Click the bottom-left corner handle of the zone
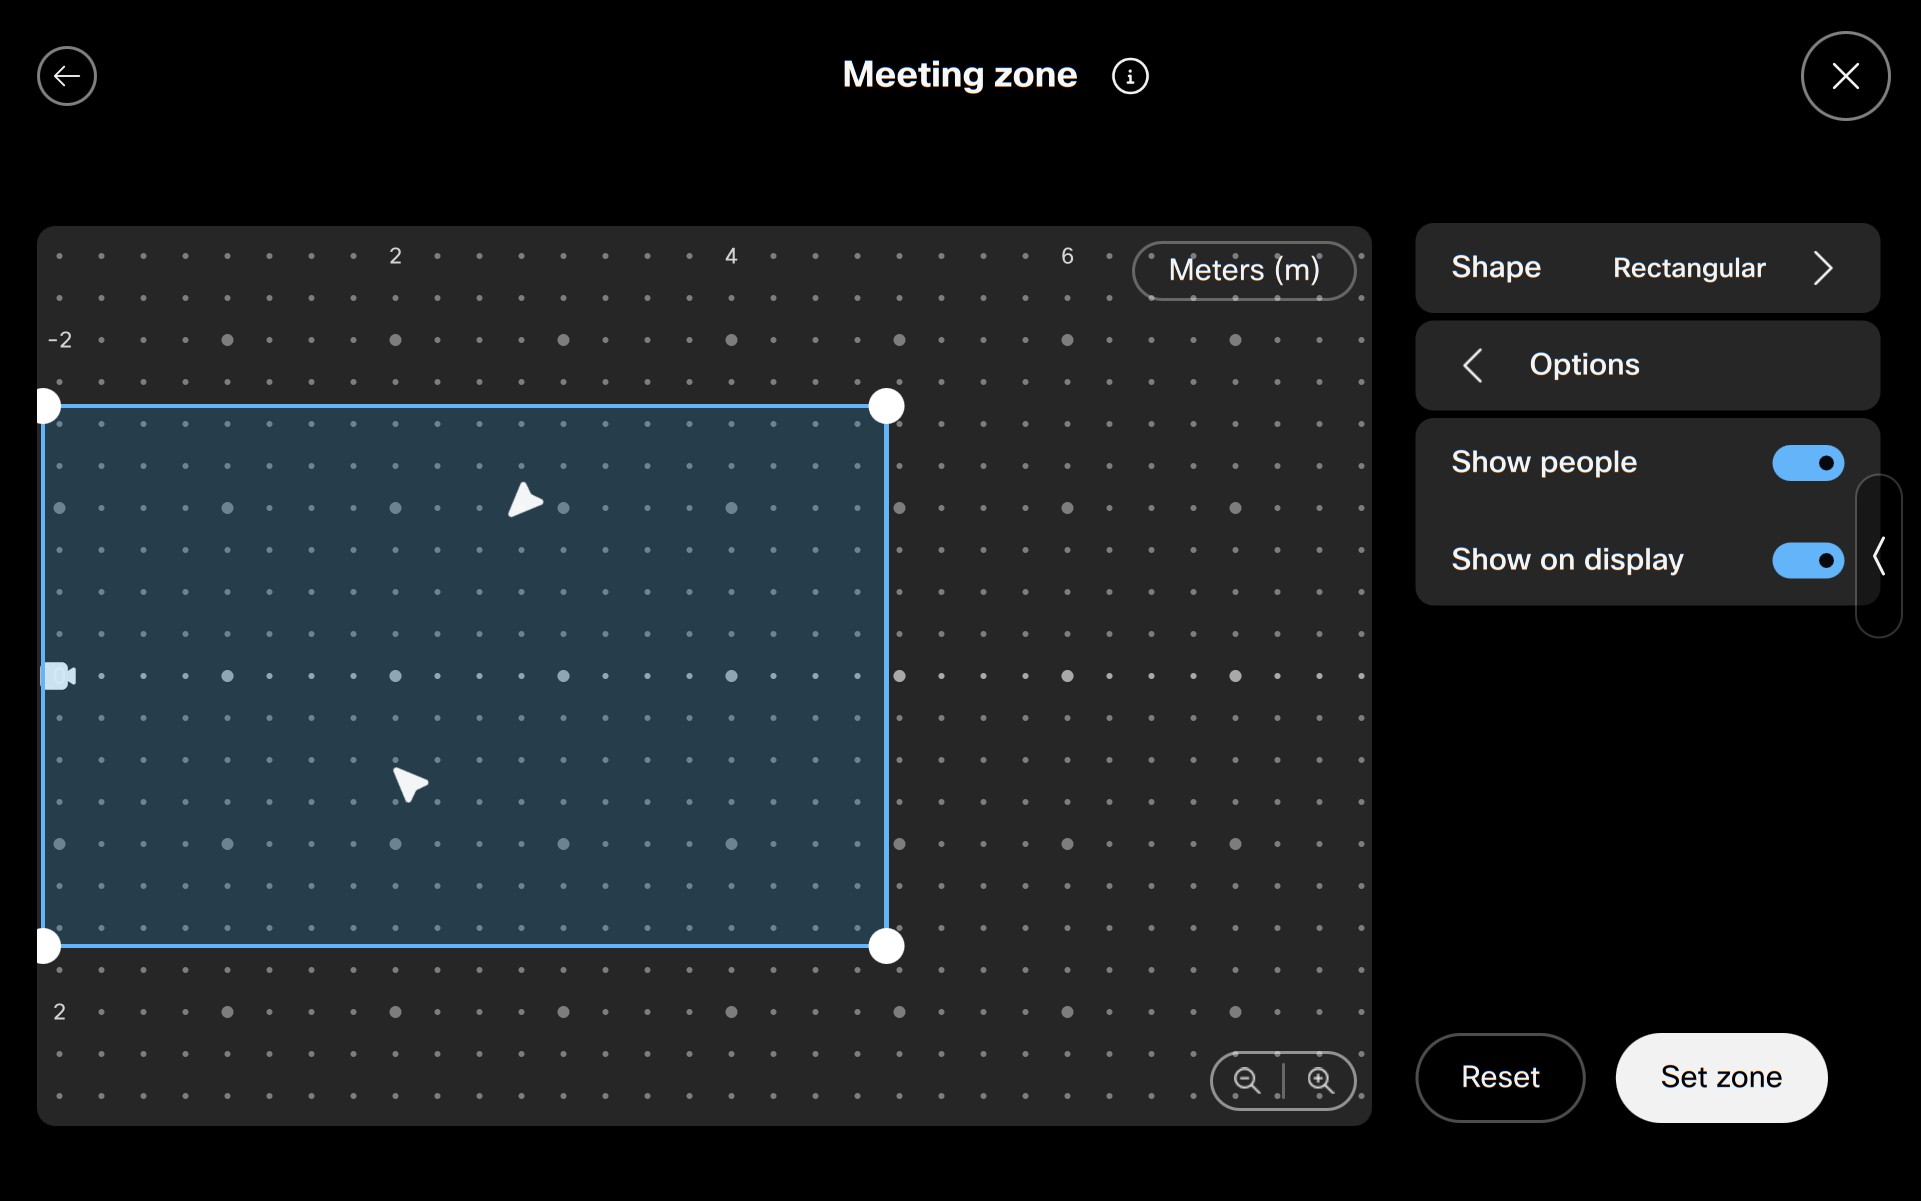Image resolution: width=1921 pixels, height=1201 pixels. tap(46, 946)
